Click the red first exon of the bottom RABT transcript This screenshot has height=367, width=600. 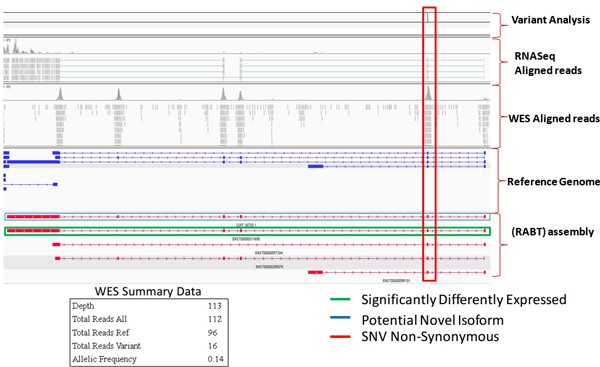click(315, 272)
